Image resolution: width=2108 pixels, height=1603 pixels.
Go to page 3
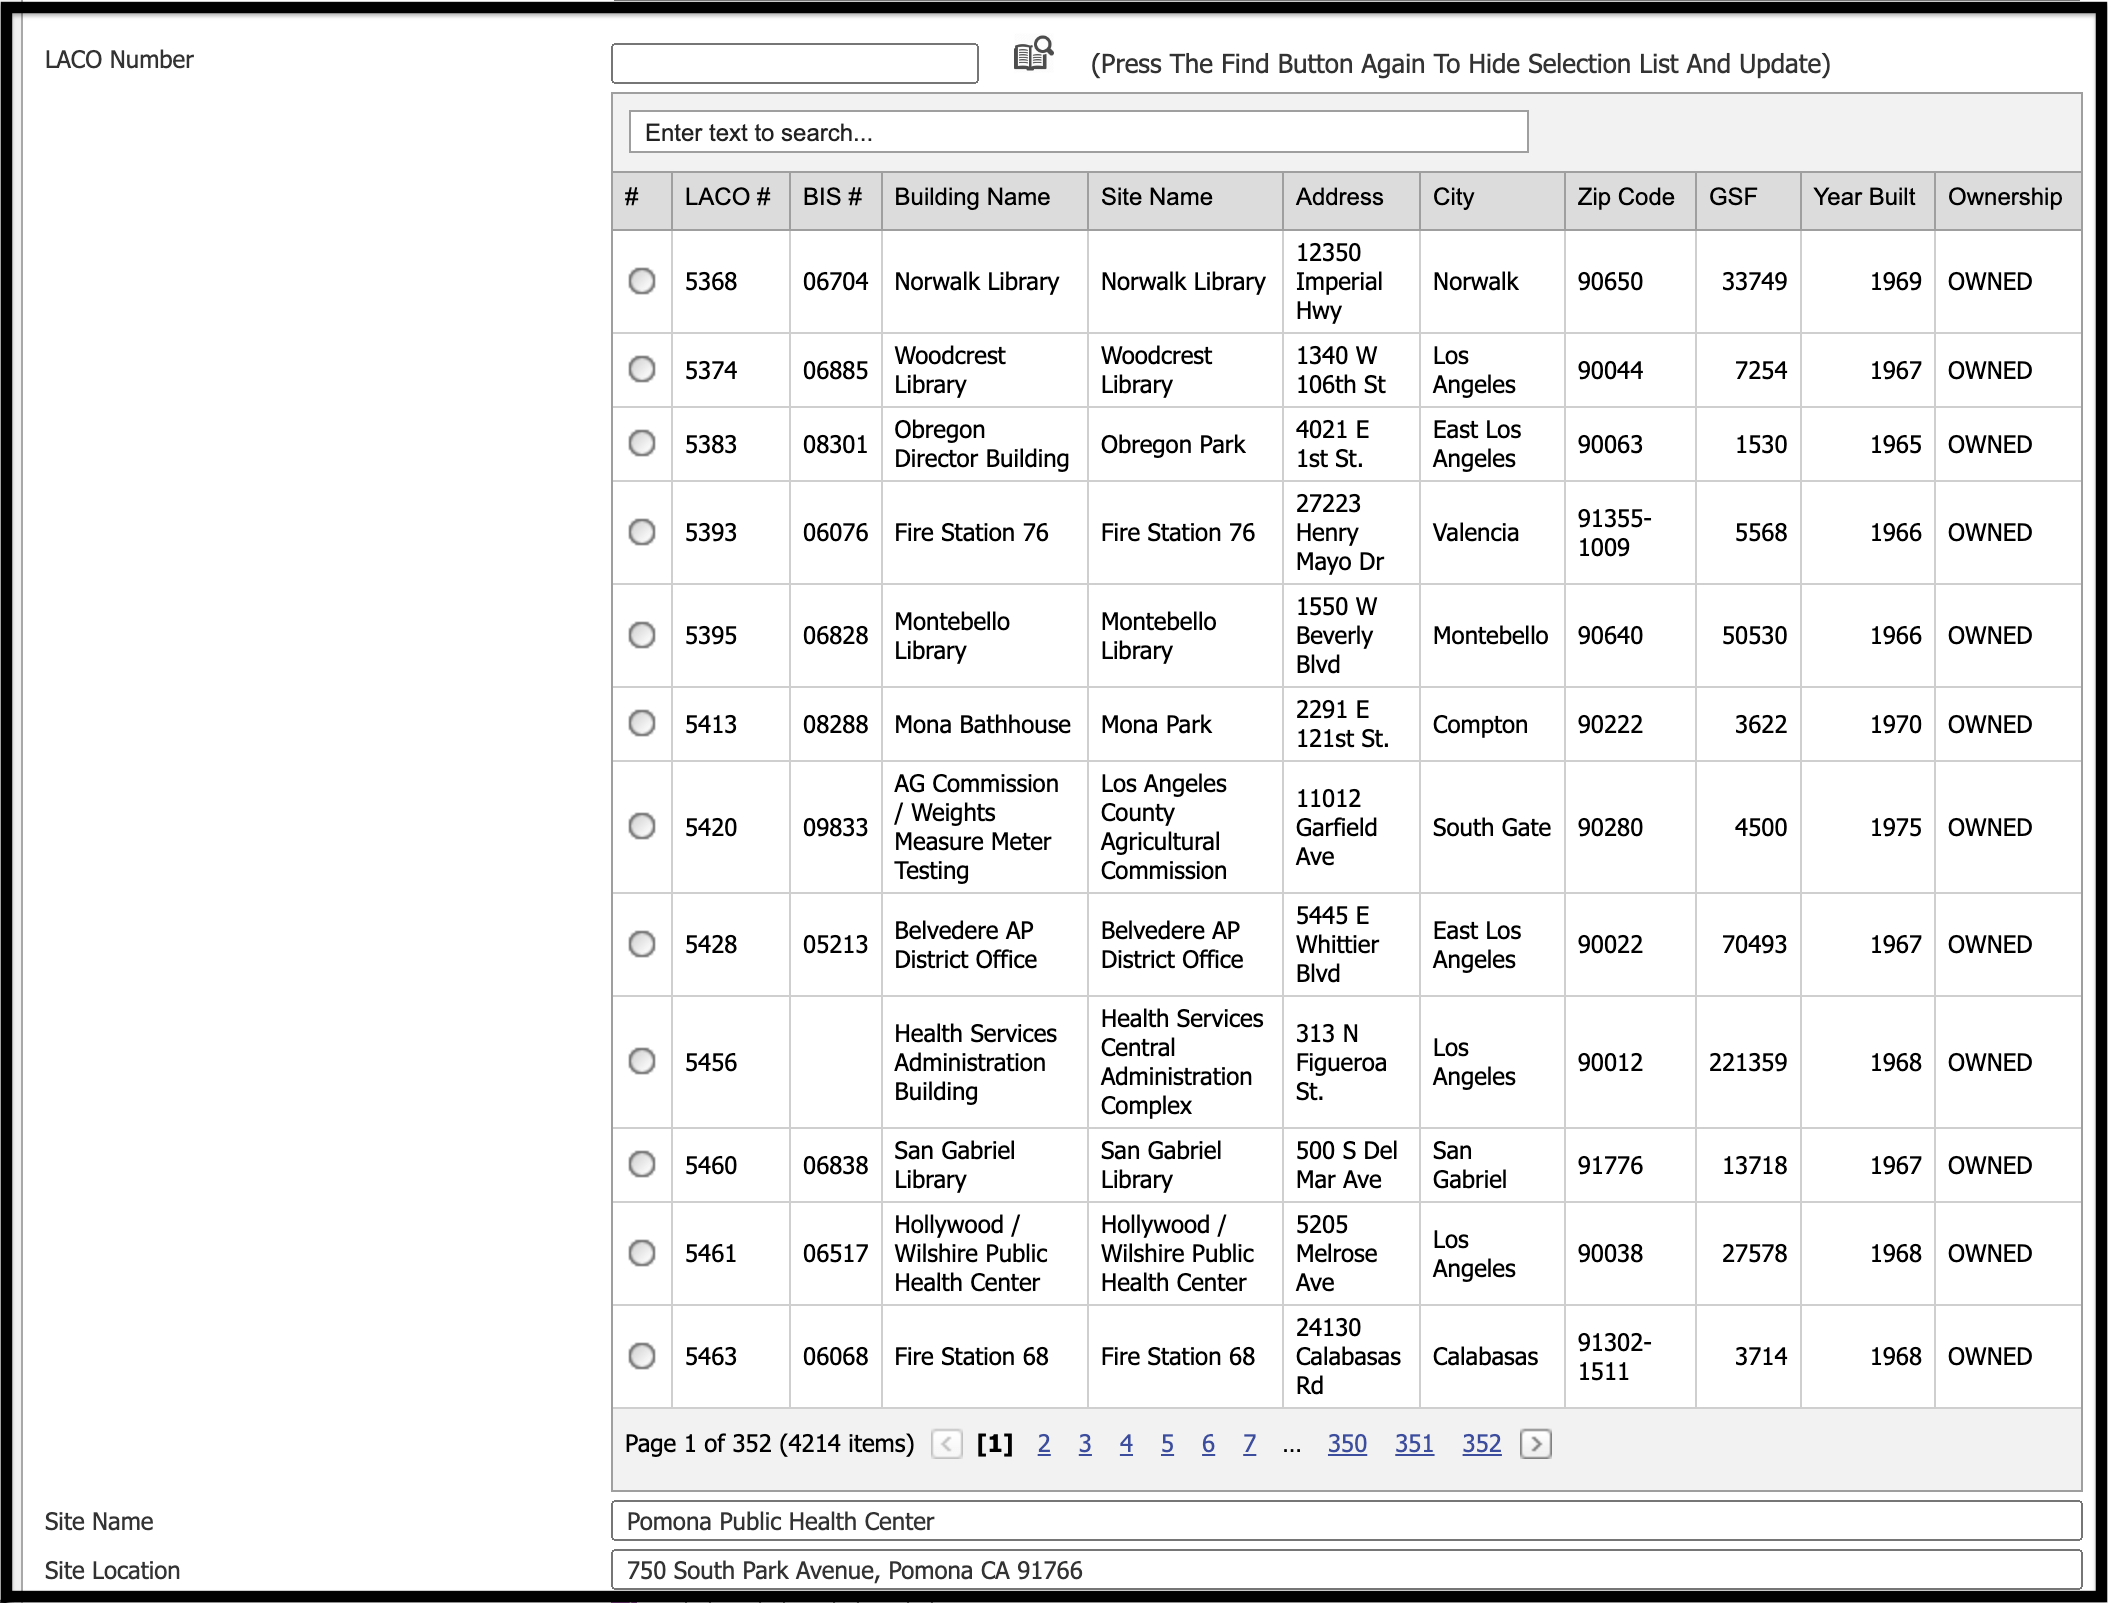point(1085,1444)
